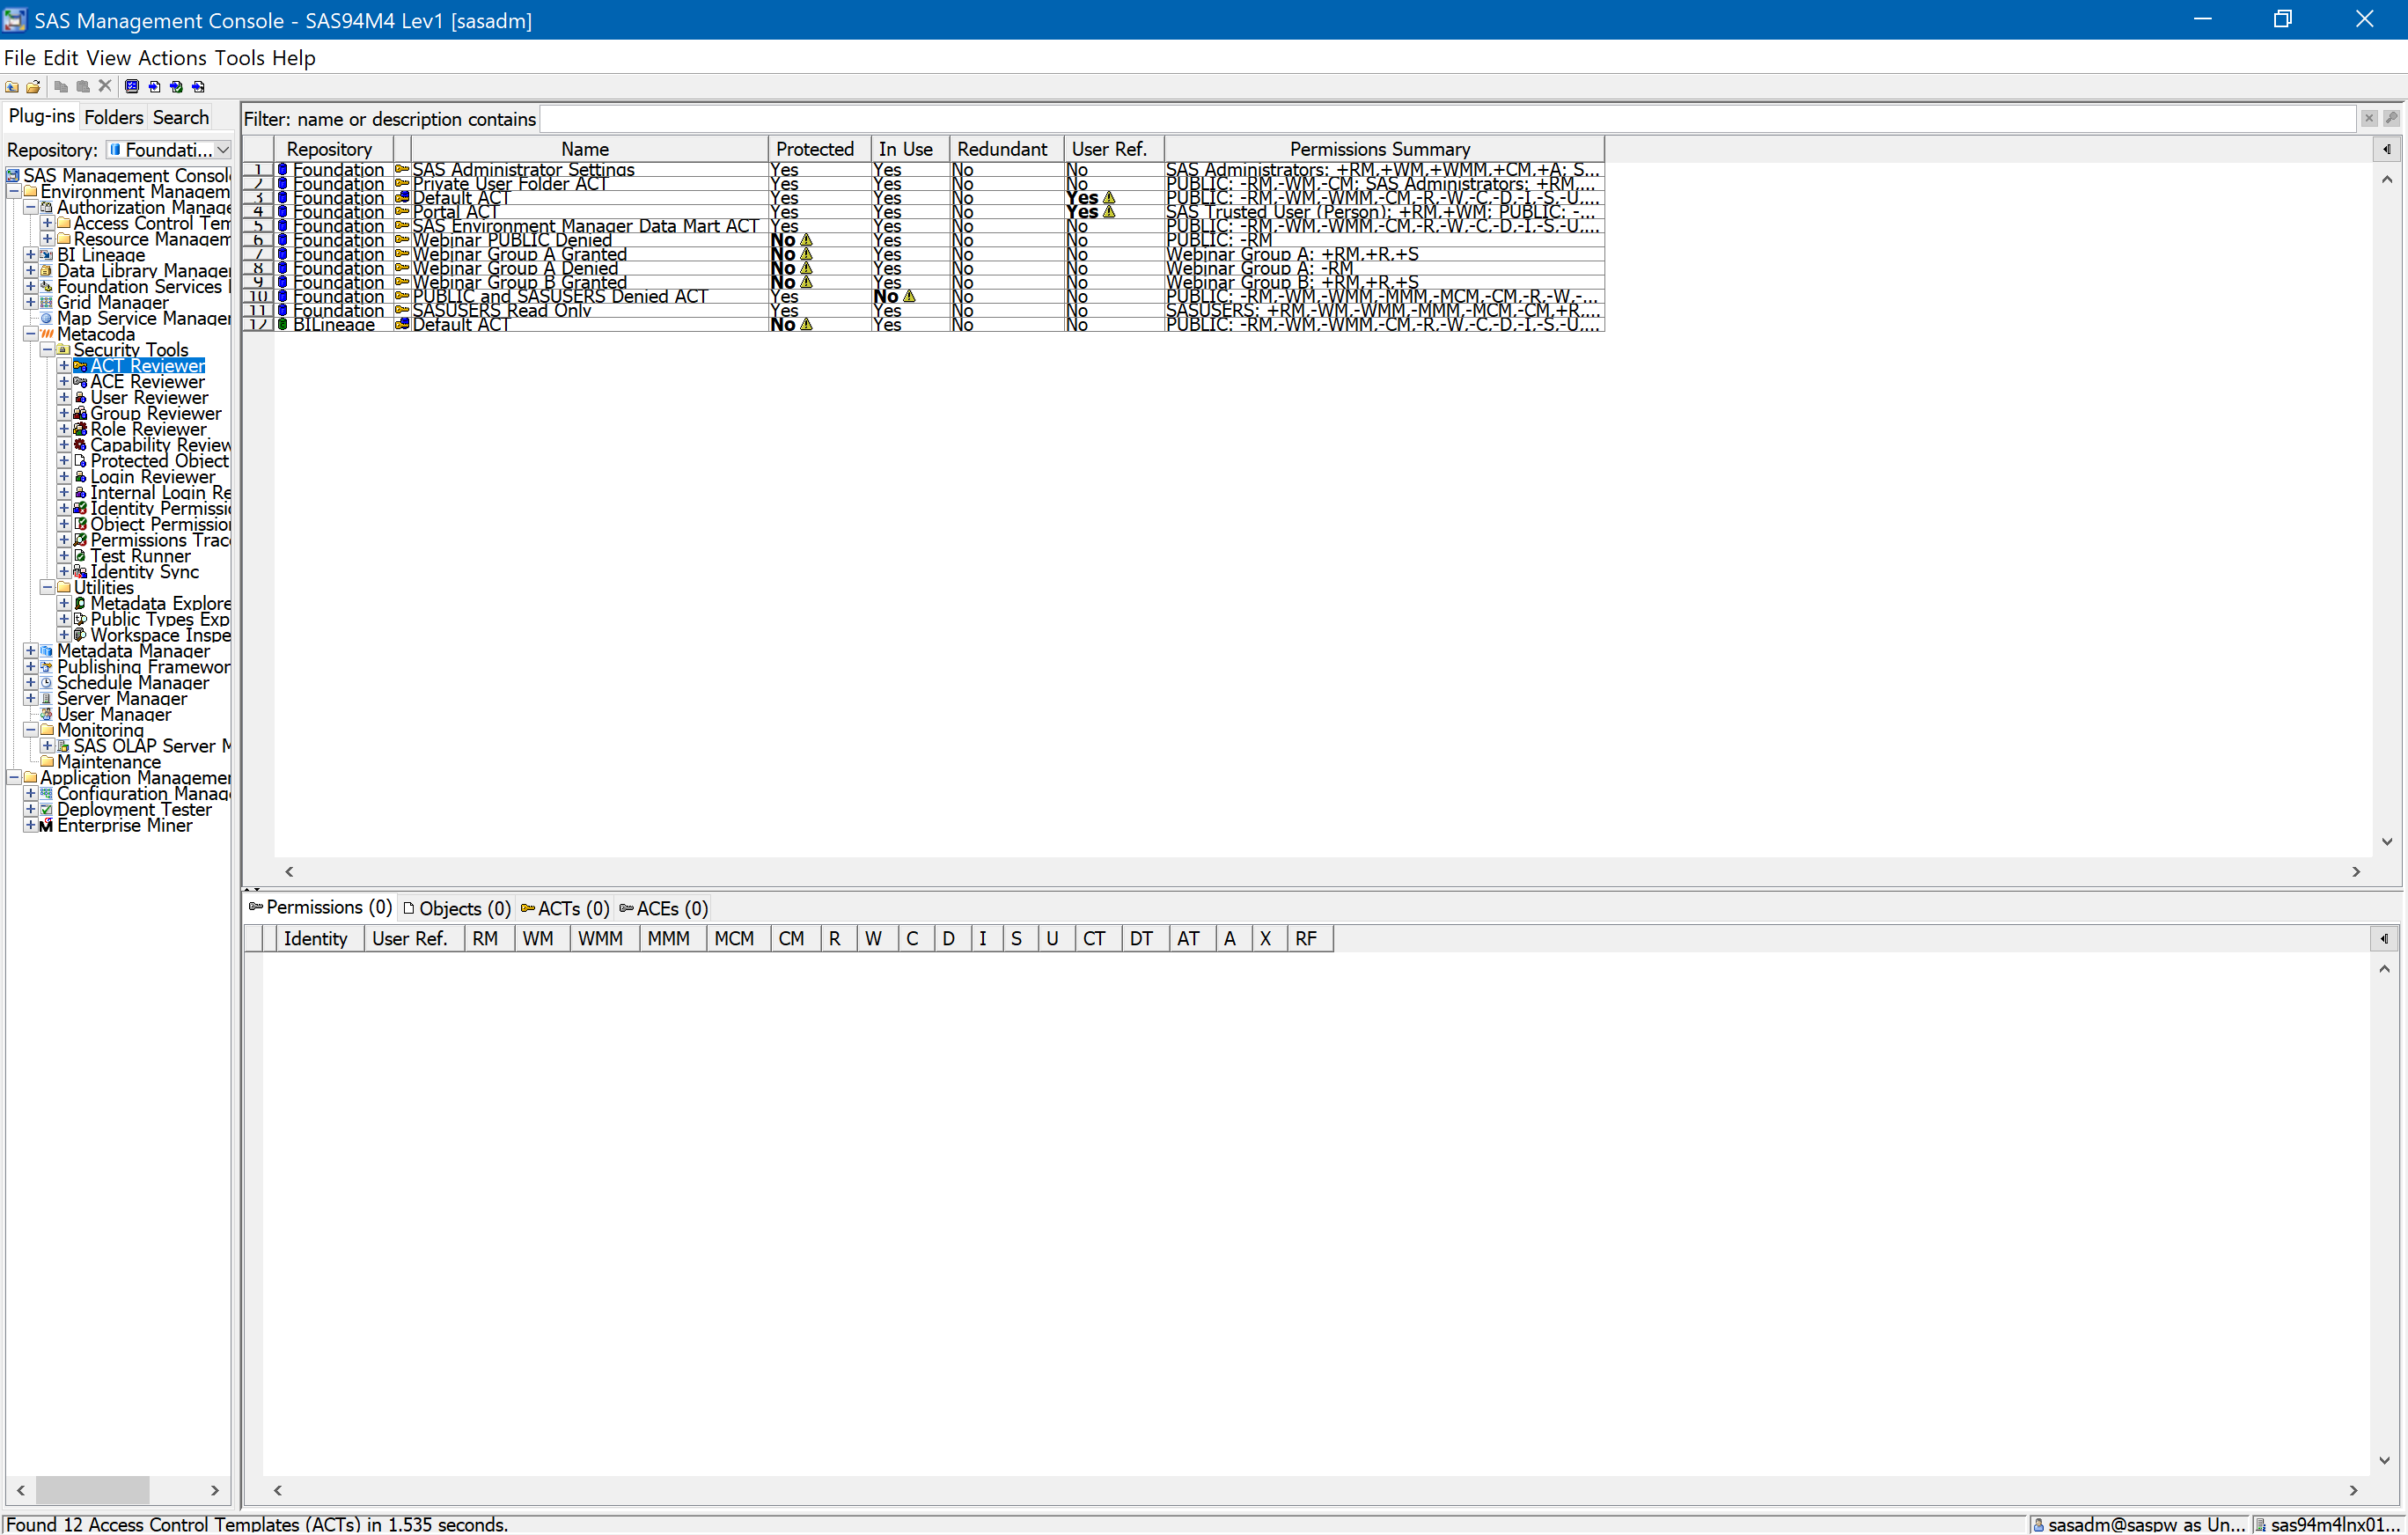Image resolution: width=2408 pixels, height=1535 pixels.
Task: Click the User Reviewer person icon
Action: click(80, 398)
